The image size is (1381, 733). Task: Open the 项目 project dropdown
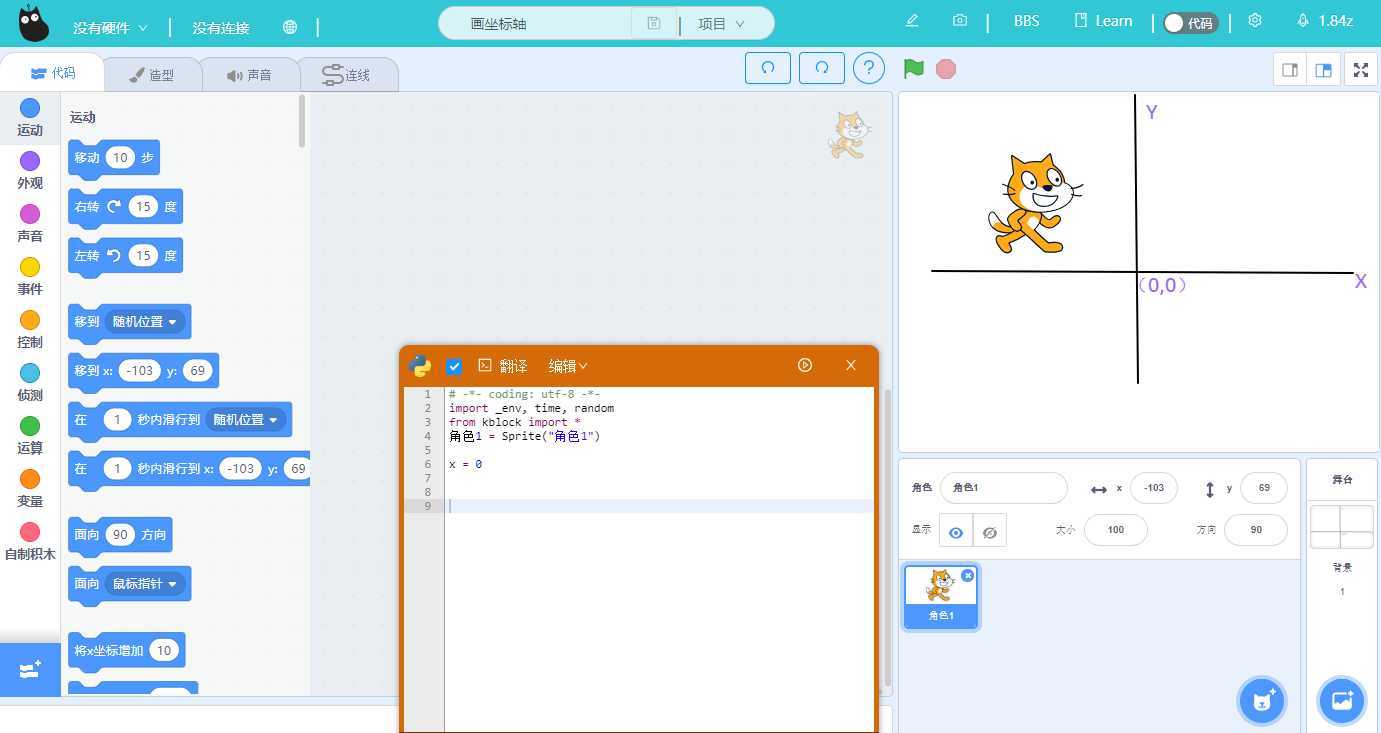[x=721, y=23]
